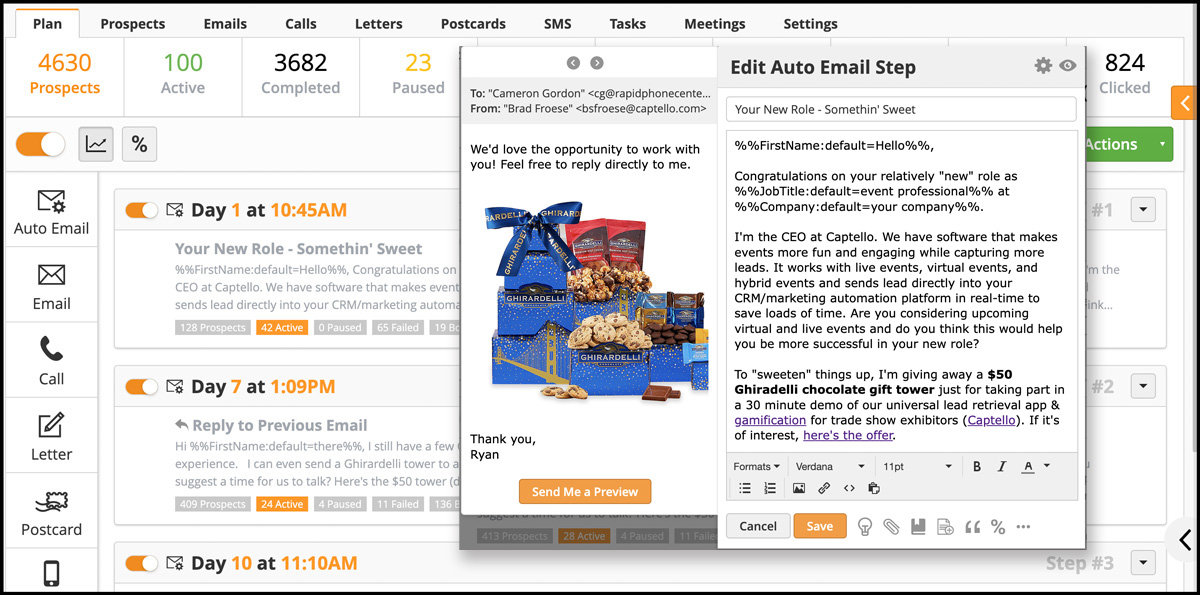Open the Meetings tab
1200x595 pixels.
[715, 23]
